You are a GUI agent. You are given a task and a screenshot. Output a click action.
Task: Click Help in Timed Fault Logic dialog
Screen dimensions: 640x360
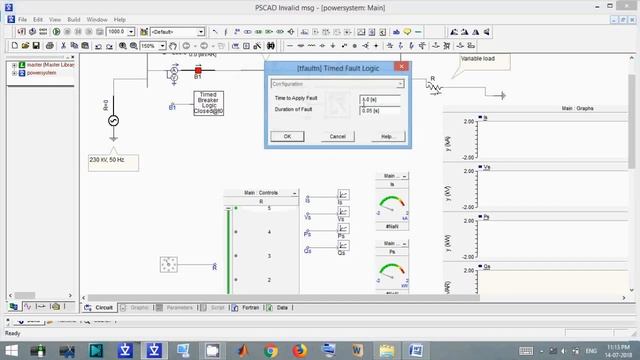(388, 136)
